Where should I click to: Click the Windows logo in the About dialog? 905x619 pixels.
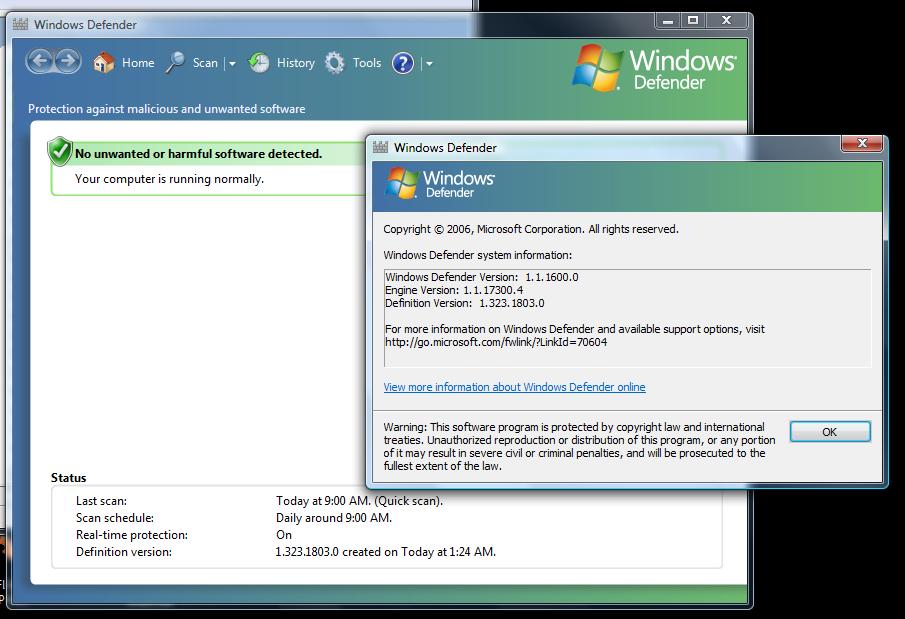tap(402, 183)
